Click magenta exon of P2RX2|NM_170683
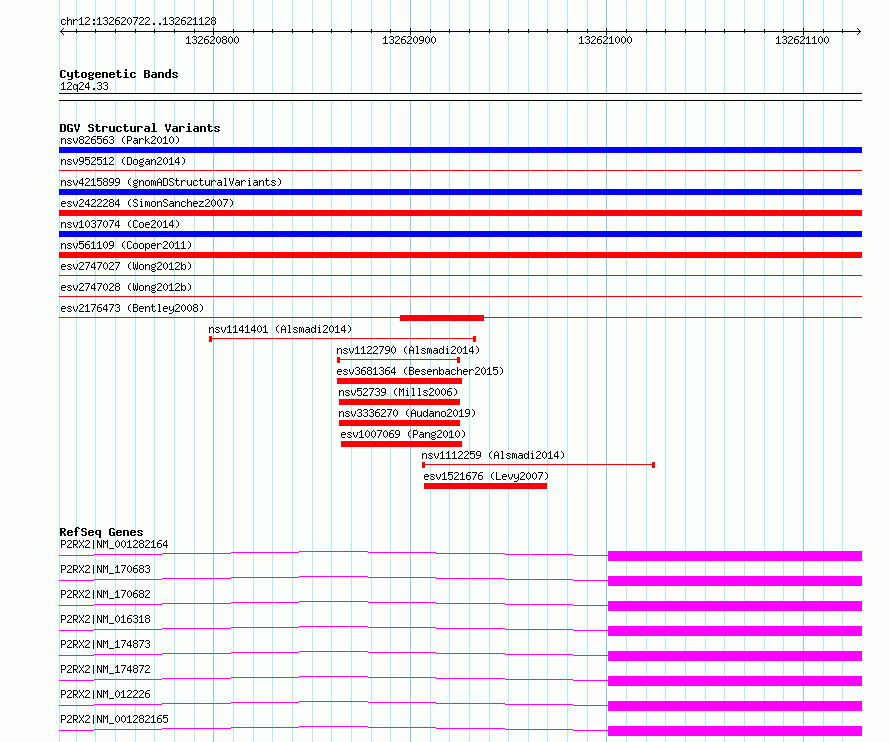This screenshot has width=890, height=742. click(x=735, y=581)
